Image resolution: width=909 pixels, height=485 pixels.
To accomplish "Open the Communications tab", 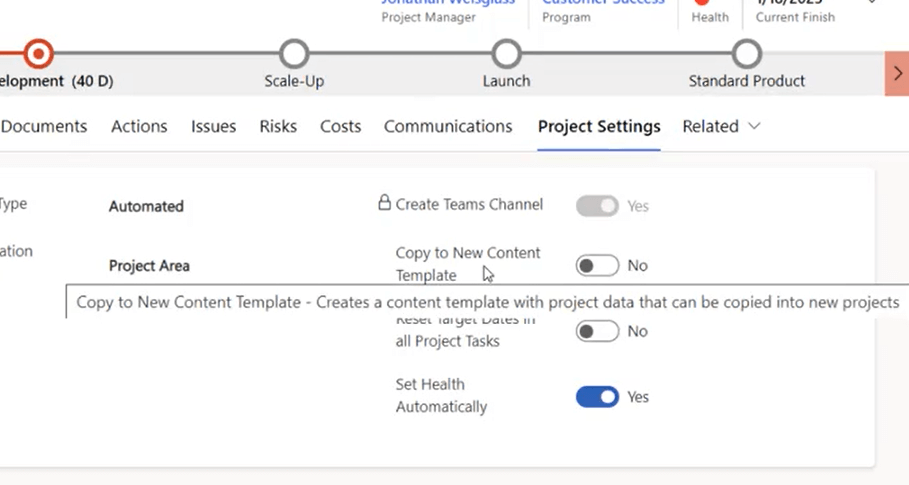I will click(448, 127).
